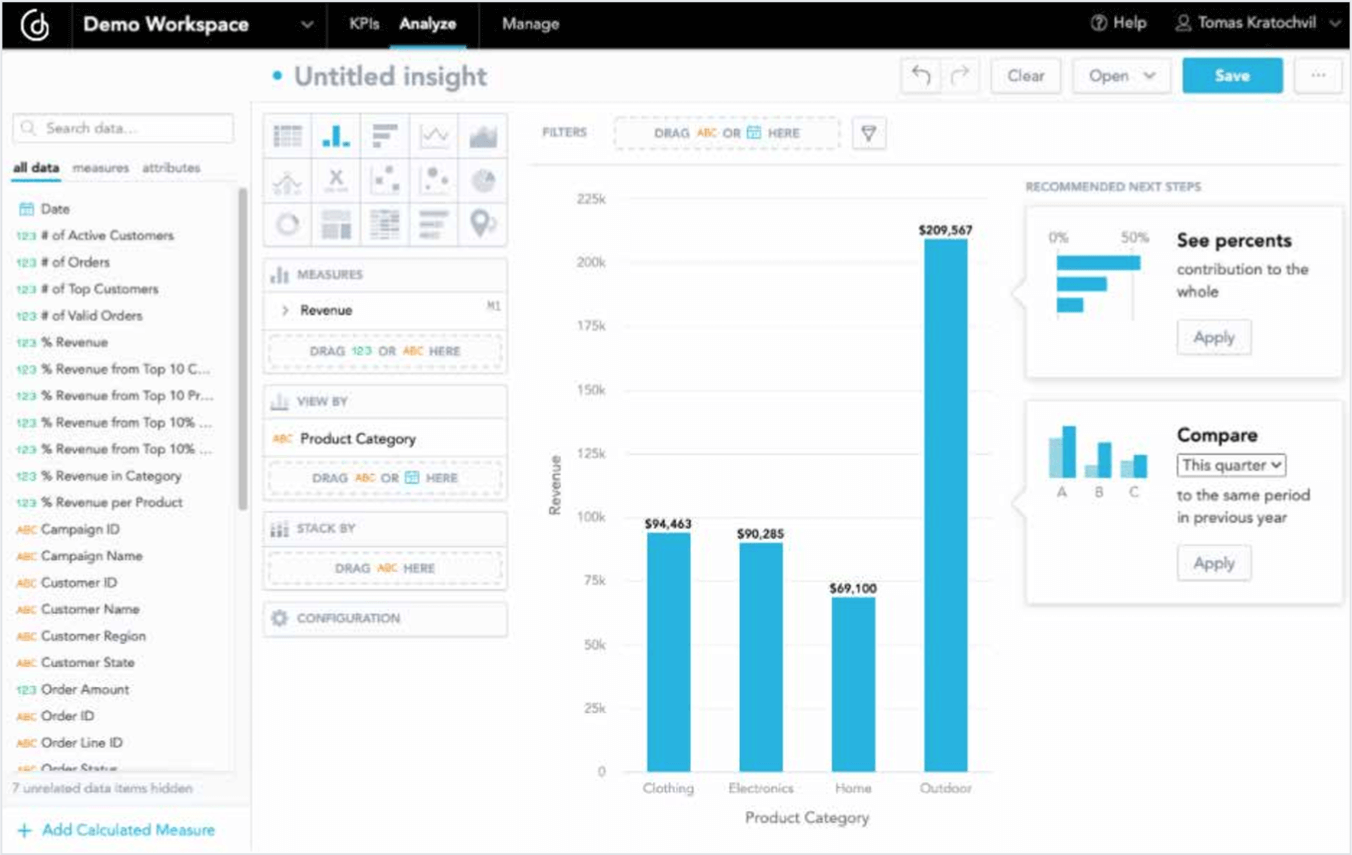Viewport: 1352px width, 855px height.
Task: Select the Area chart visualization
Action: pyautogui.click(x=484, y=133)
